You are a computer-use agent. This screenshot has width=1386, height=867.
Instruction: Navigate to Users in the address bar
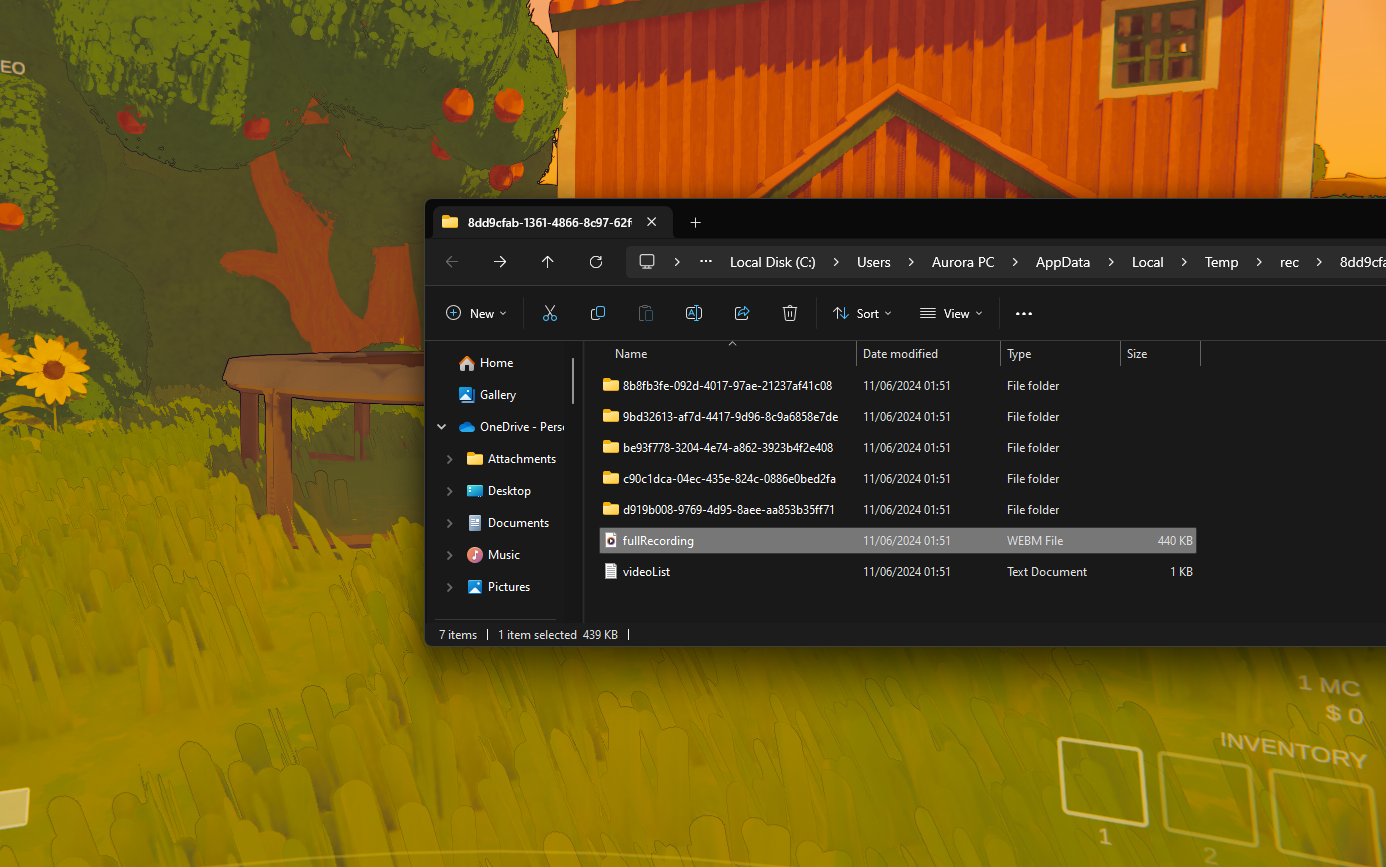point(873,262)
